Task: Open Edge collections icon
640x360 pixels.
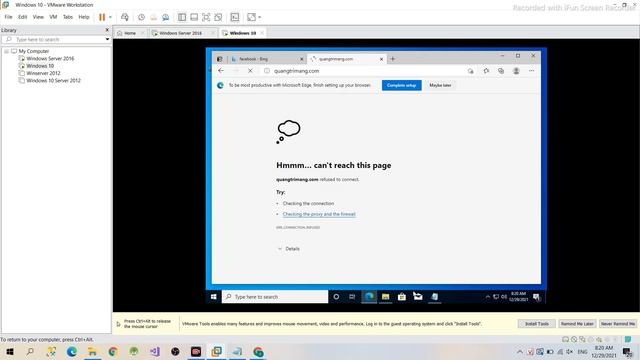Action: 501,71
